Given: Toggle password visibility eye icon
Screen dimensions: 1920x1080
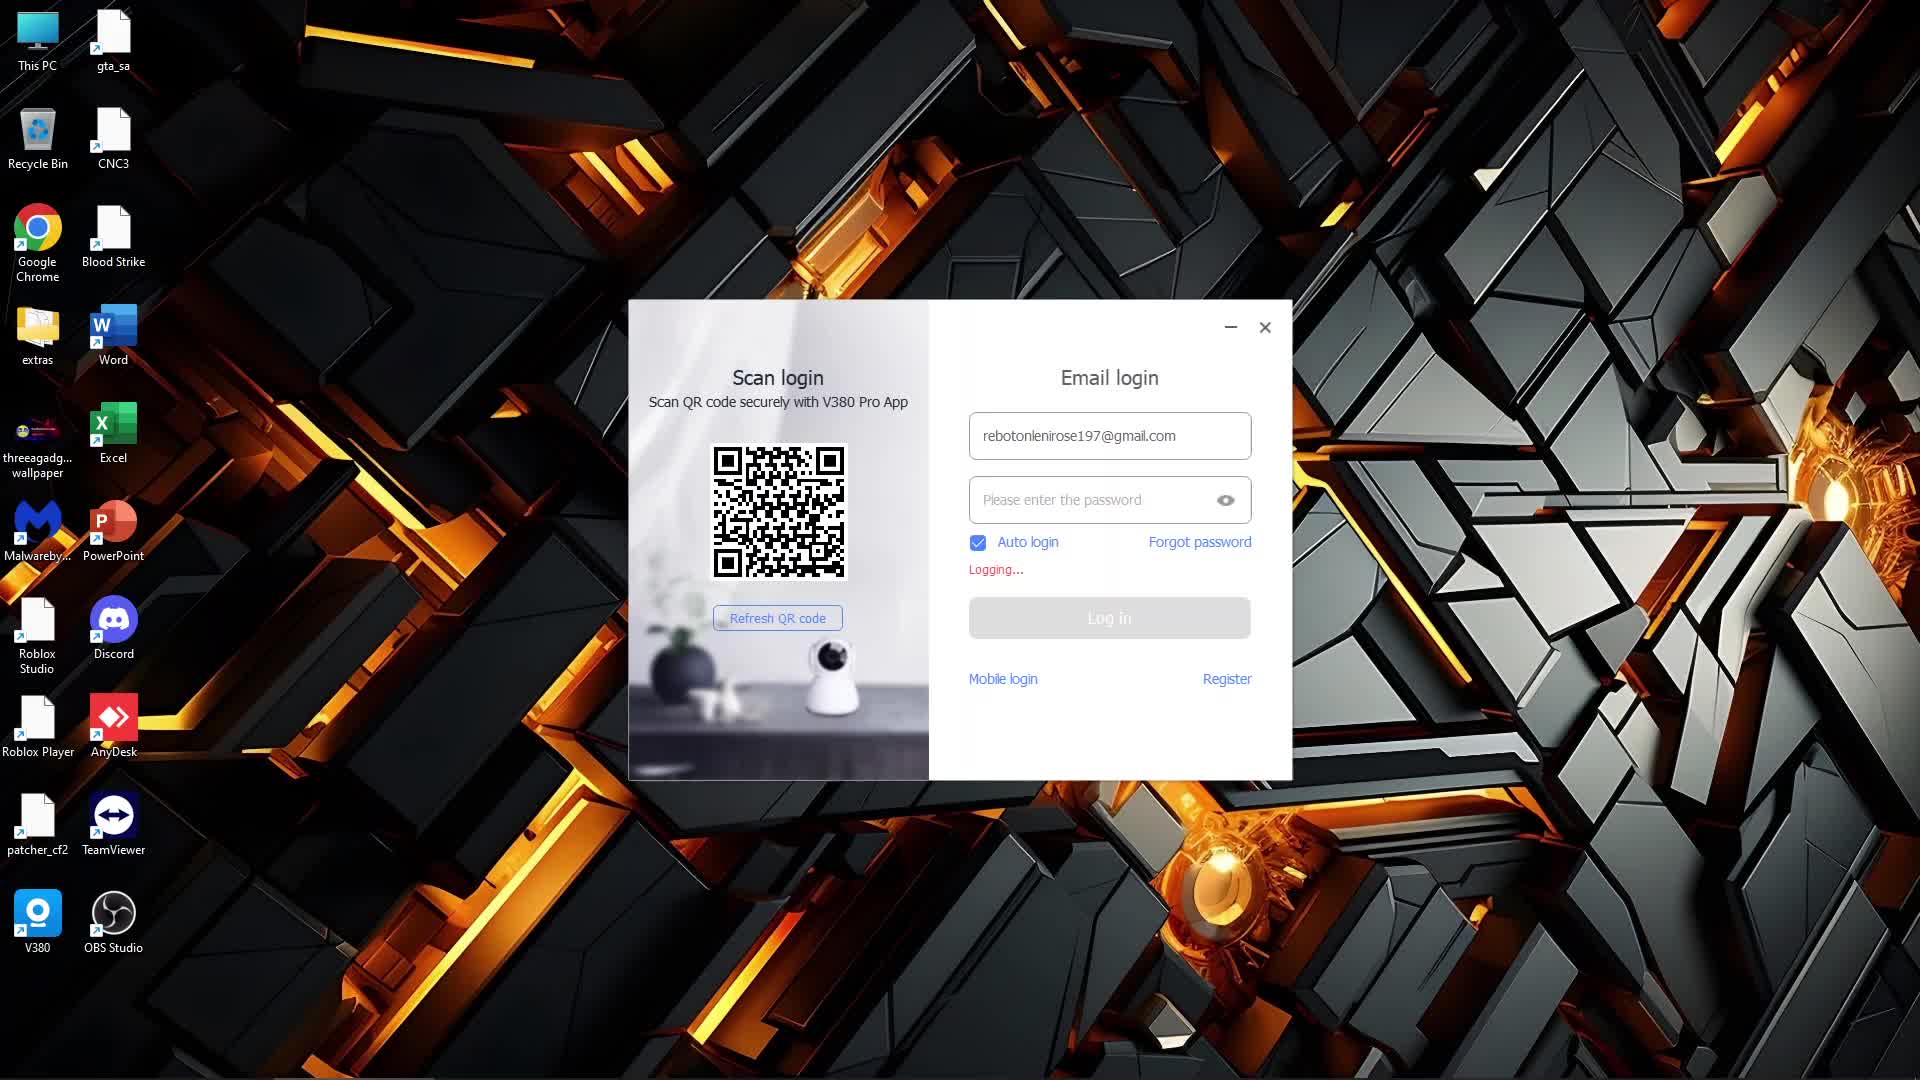Looking at the screenshot, I should tap(1225, 500).
